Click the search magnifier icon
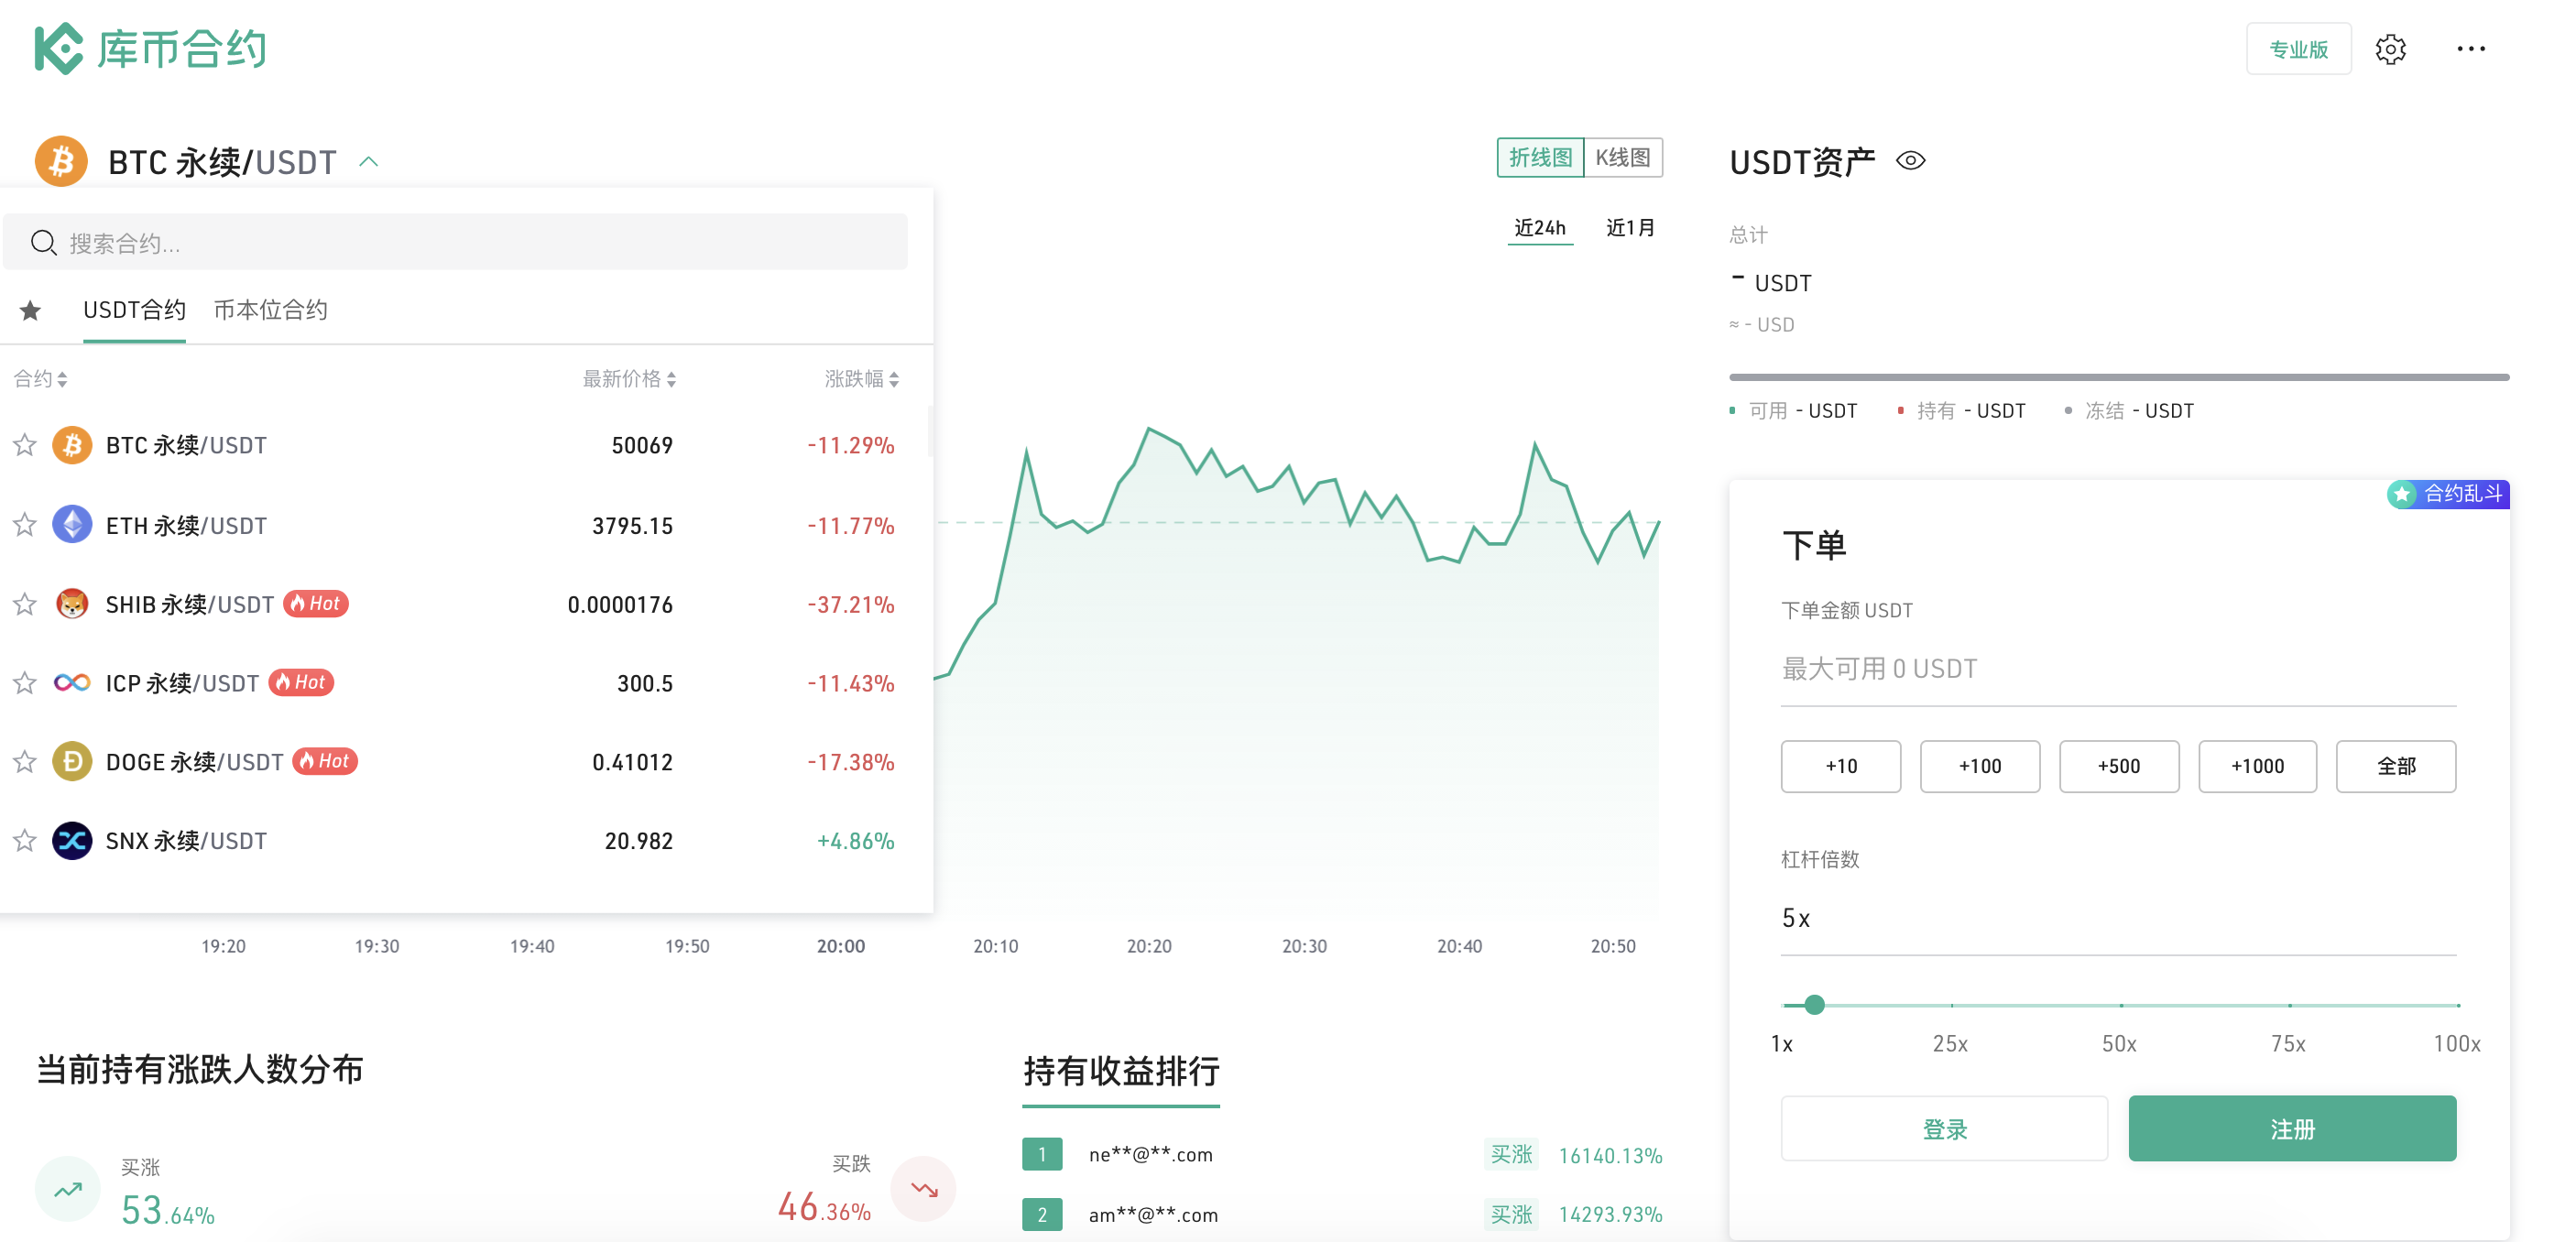 pos(43,243)
